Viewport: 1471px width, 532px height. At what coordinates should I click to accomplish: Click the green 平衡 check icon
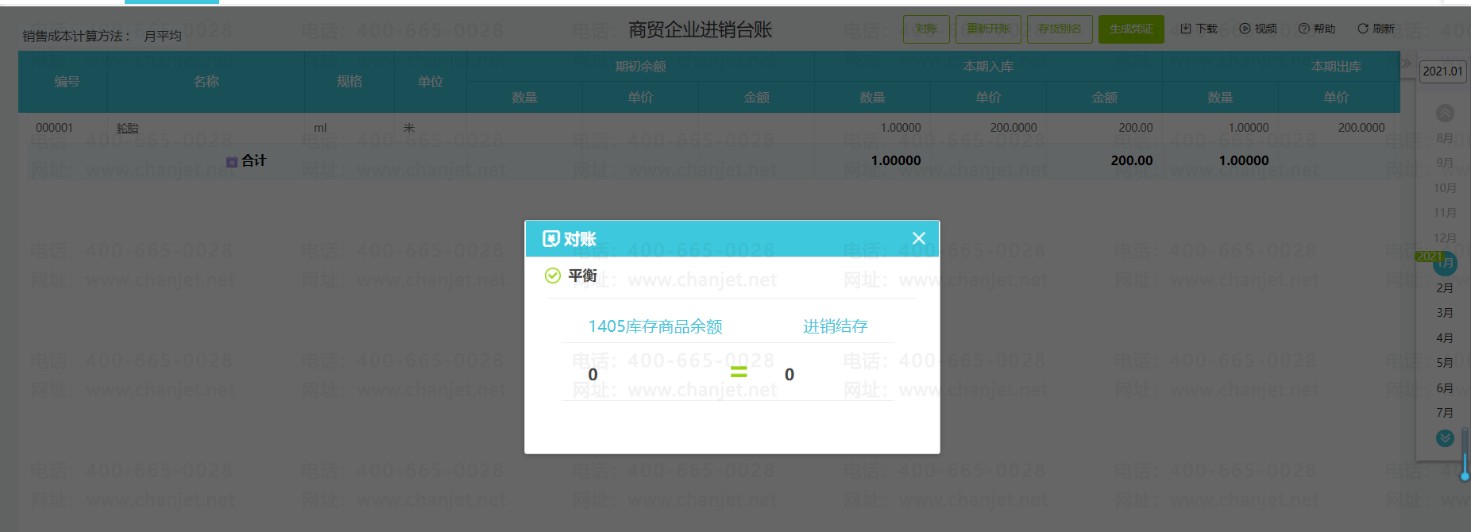point(552,275)
